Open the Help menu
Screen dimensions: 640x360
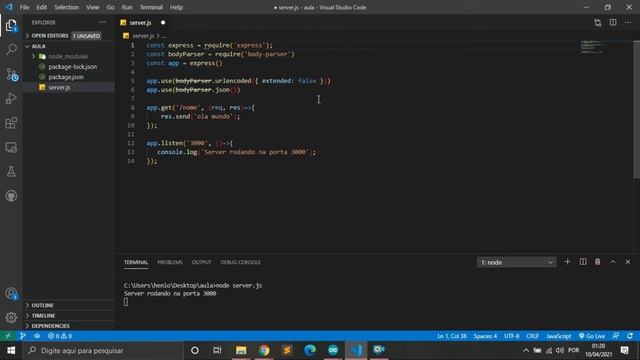point(176,7)
